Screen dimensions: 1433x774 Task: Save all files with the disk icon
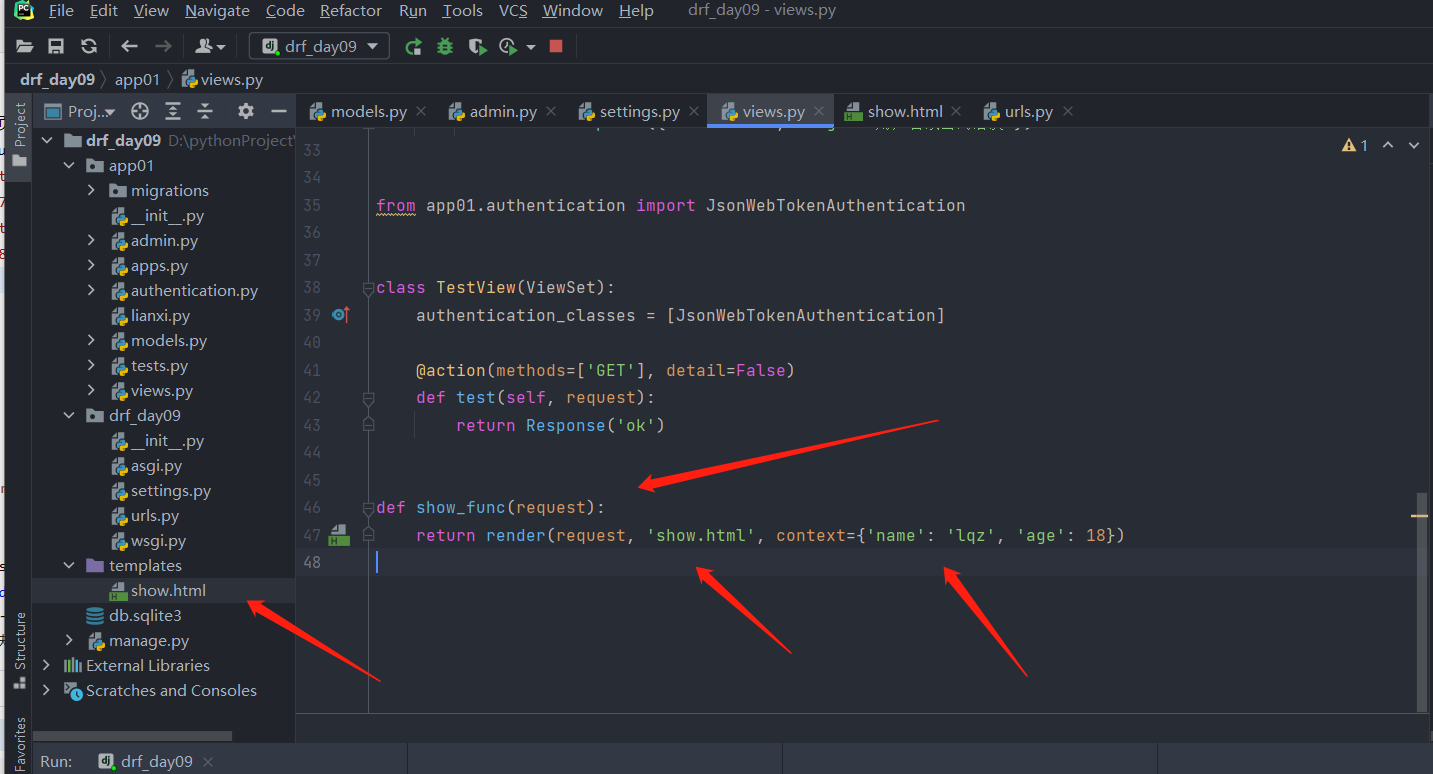[x=56, y=46]
